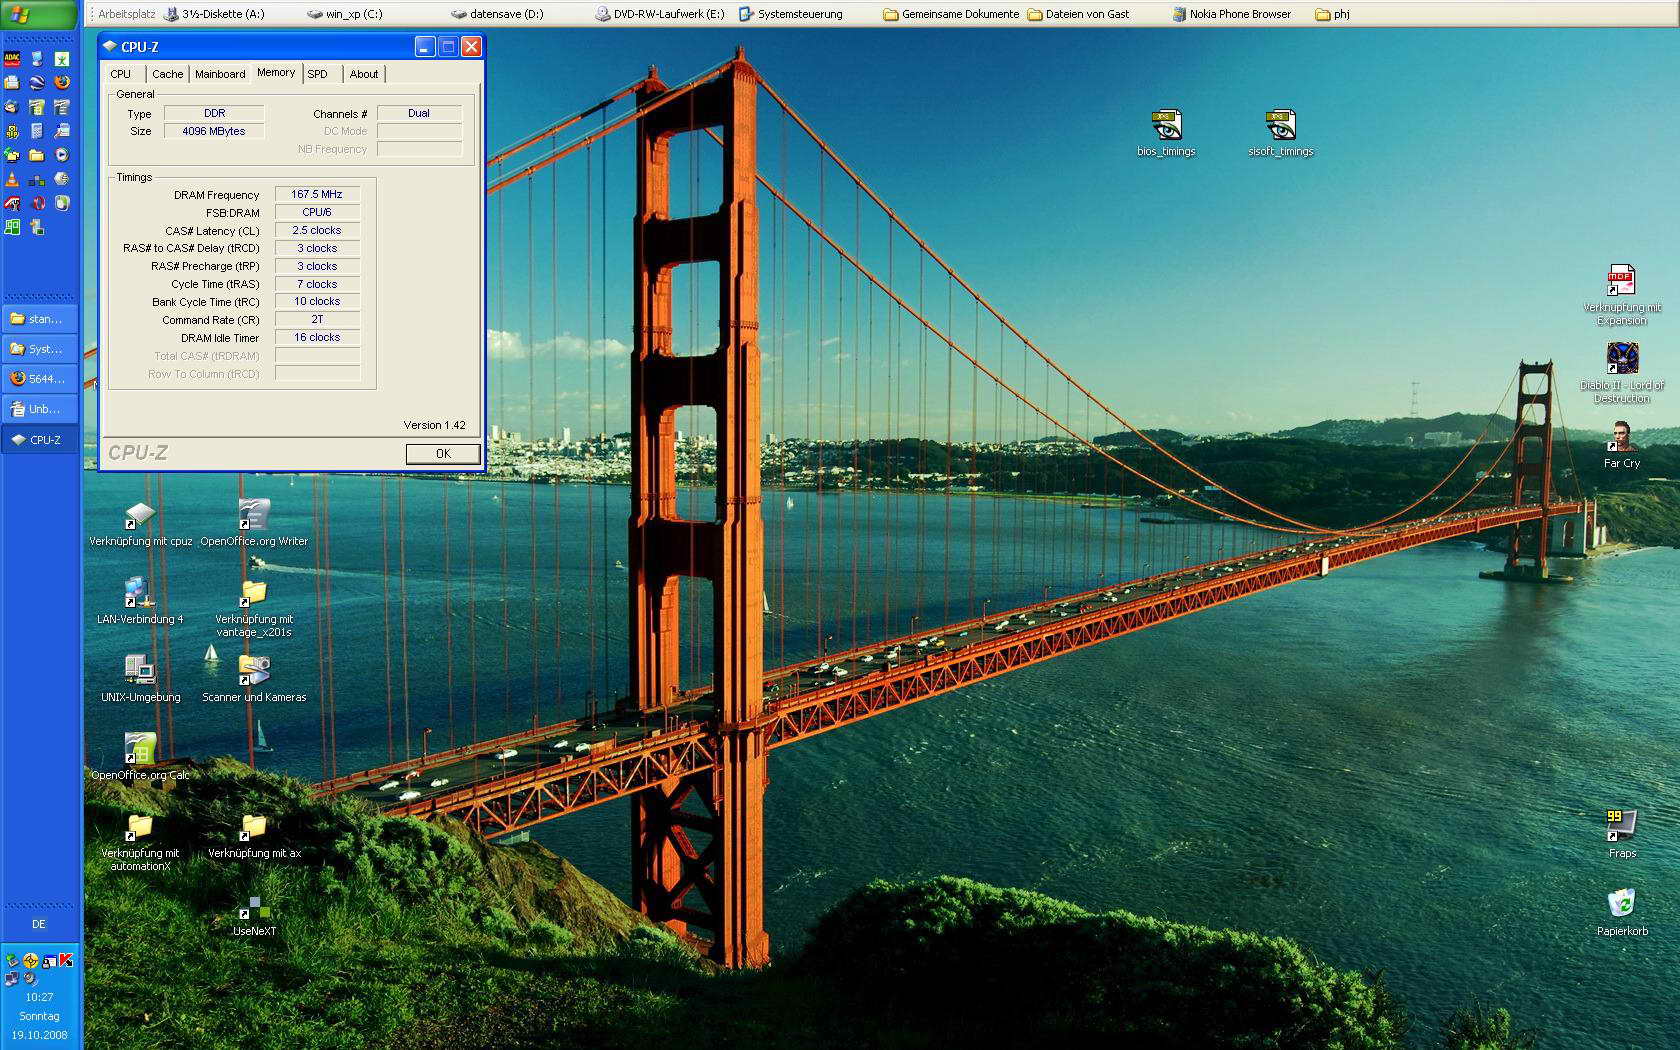Open Gemeinsame Dokumente folder link
Screen dimensions: 1680x1050
click(x=951, y=14)
